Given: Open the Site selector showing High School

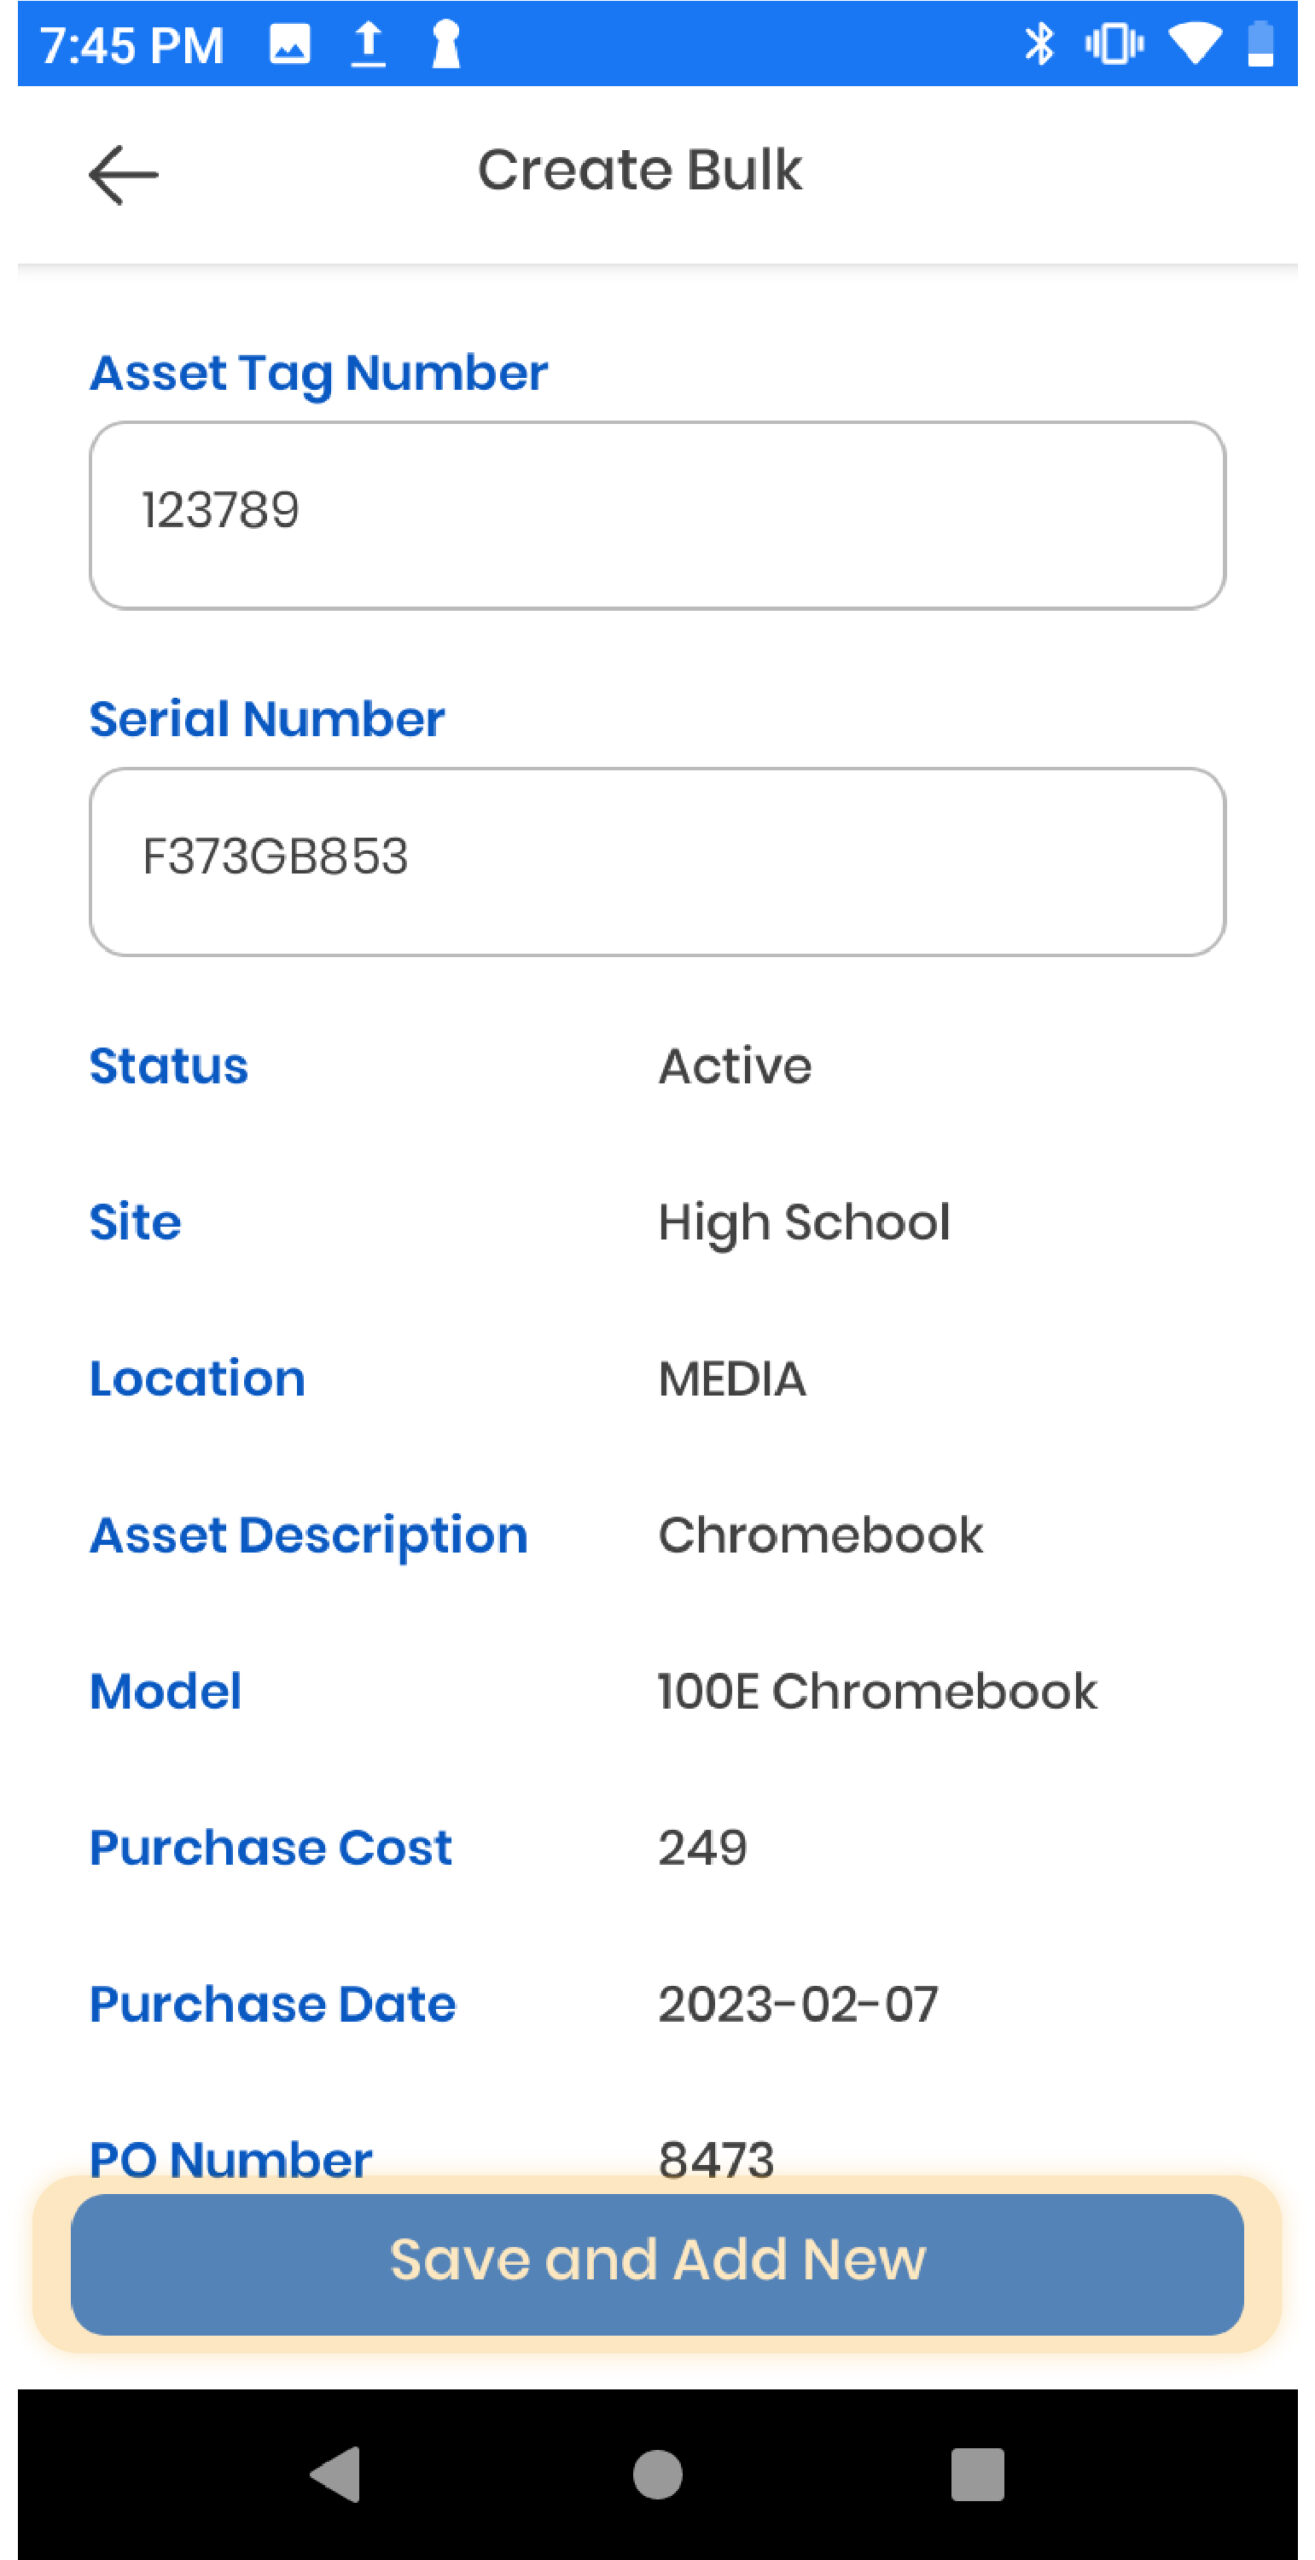Looking at the screenshot, I should click(804, 1222).
